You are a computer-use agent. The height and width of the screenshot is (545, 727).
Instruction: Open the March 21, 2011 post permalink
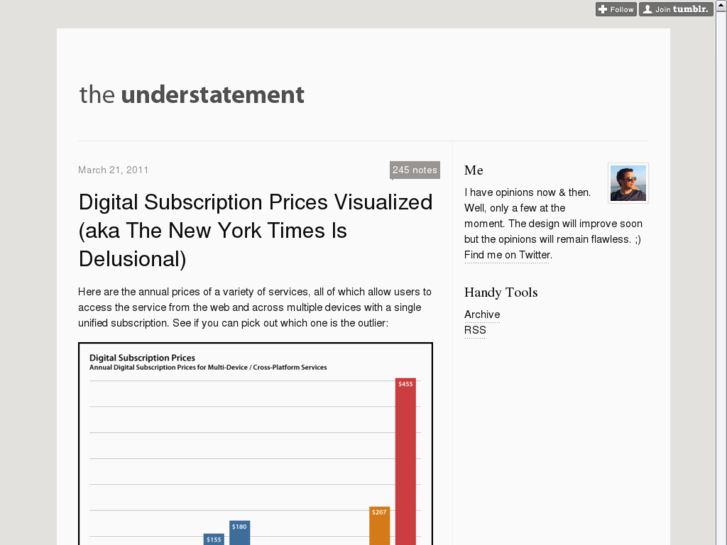[x=113, y=170]
